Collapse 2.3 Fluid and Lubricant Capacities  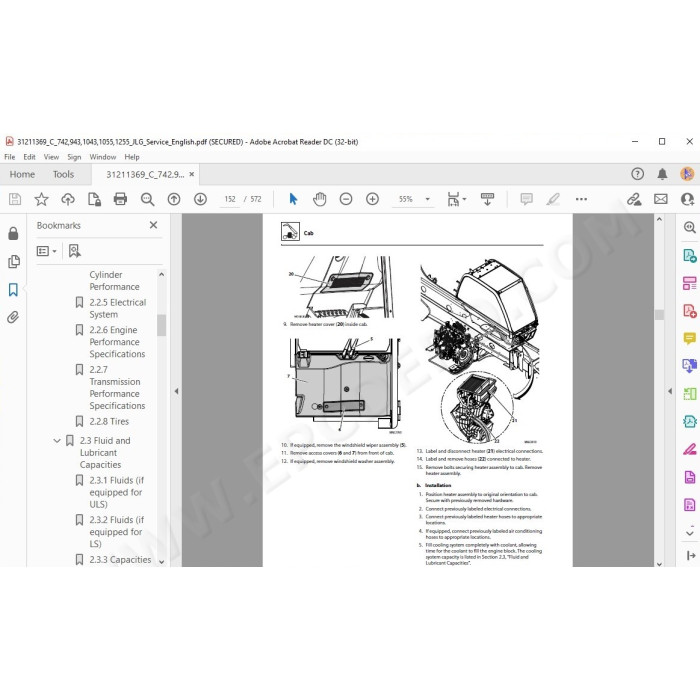coord(57,441)
